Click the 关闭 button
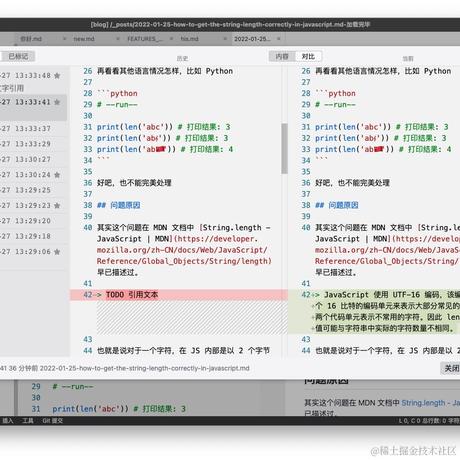 451,368
